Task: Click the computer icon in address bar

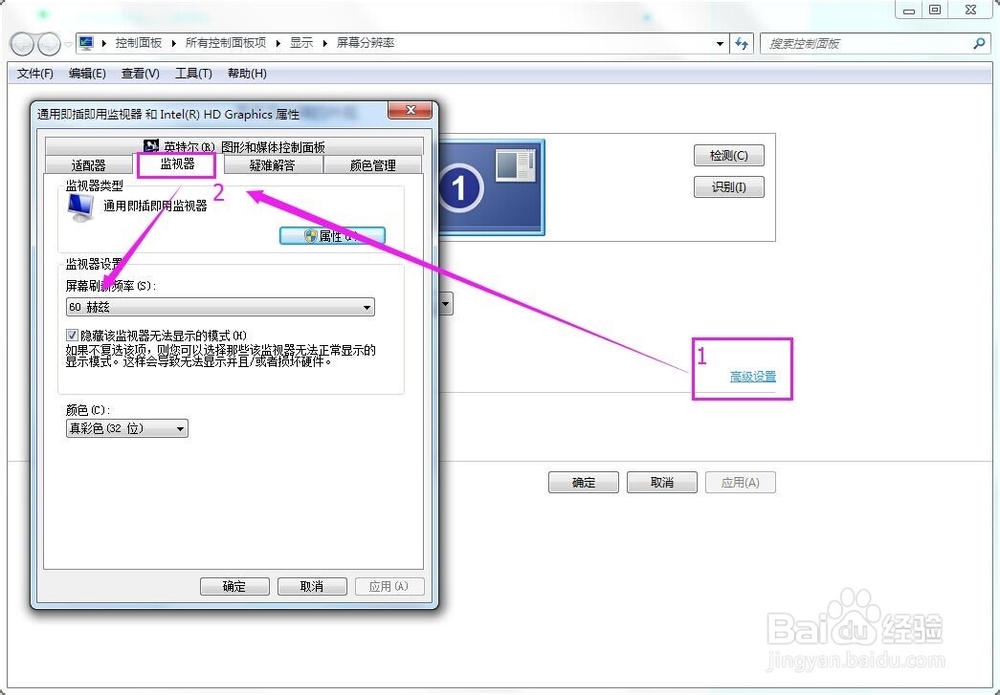Action: click(x=86, y=43)
